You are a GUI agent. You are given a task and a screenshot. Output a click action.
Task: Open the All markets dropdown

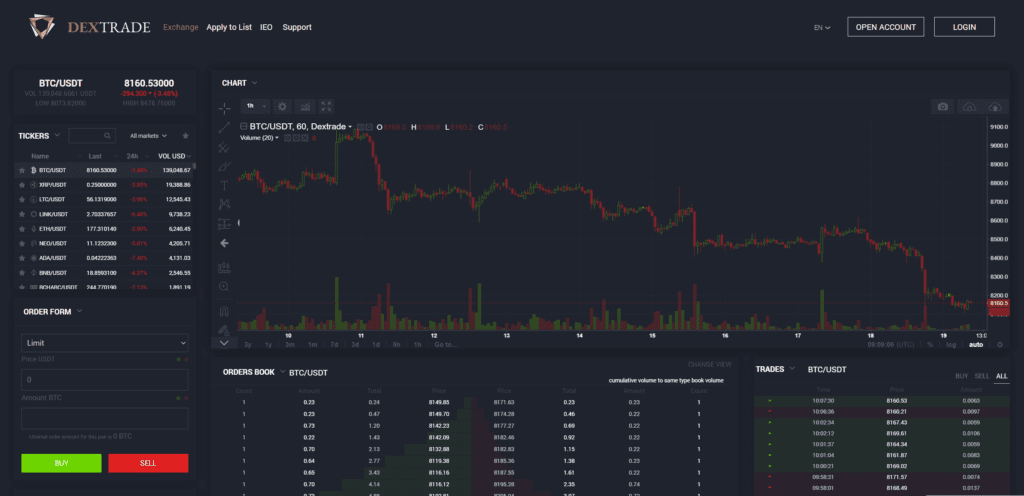click(x=148, y=136)
